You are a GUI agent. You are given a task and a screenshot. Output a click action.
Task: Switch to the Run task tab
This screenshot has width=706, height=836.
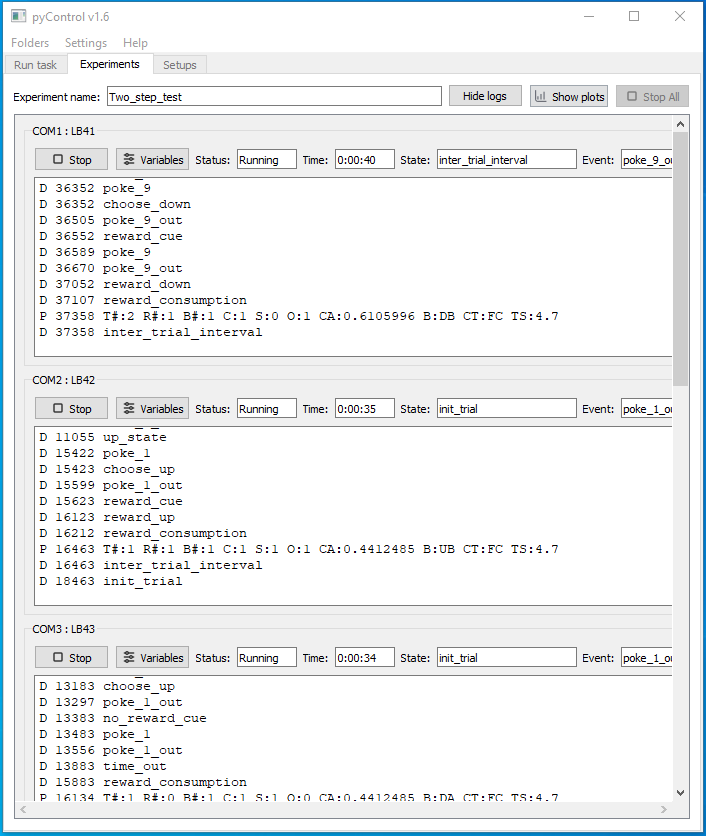click(35, 65)
